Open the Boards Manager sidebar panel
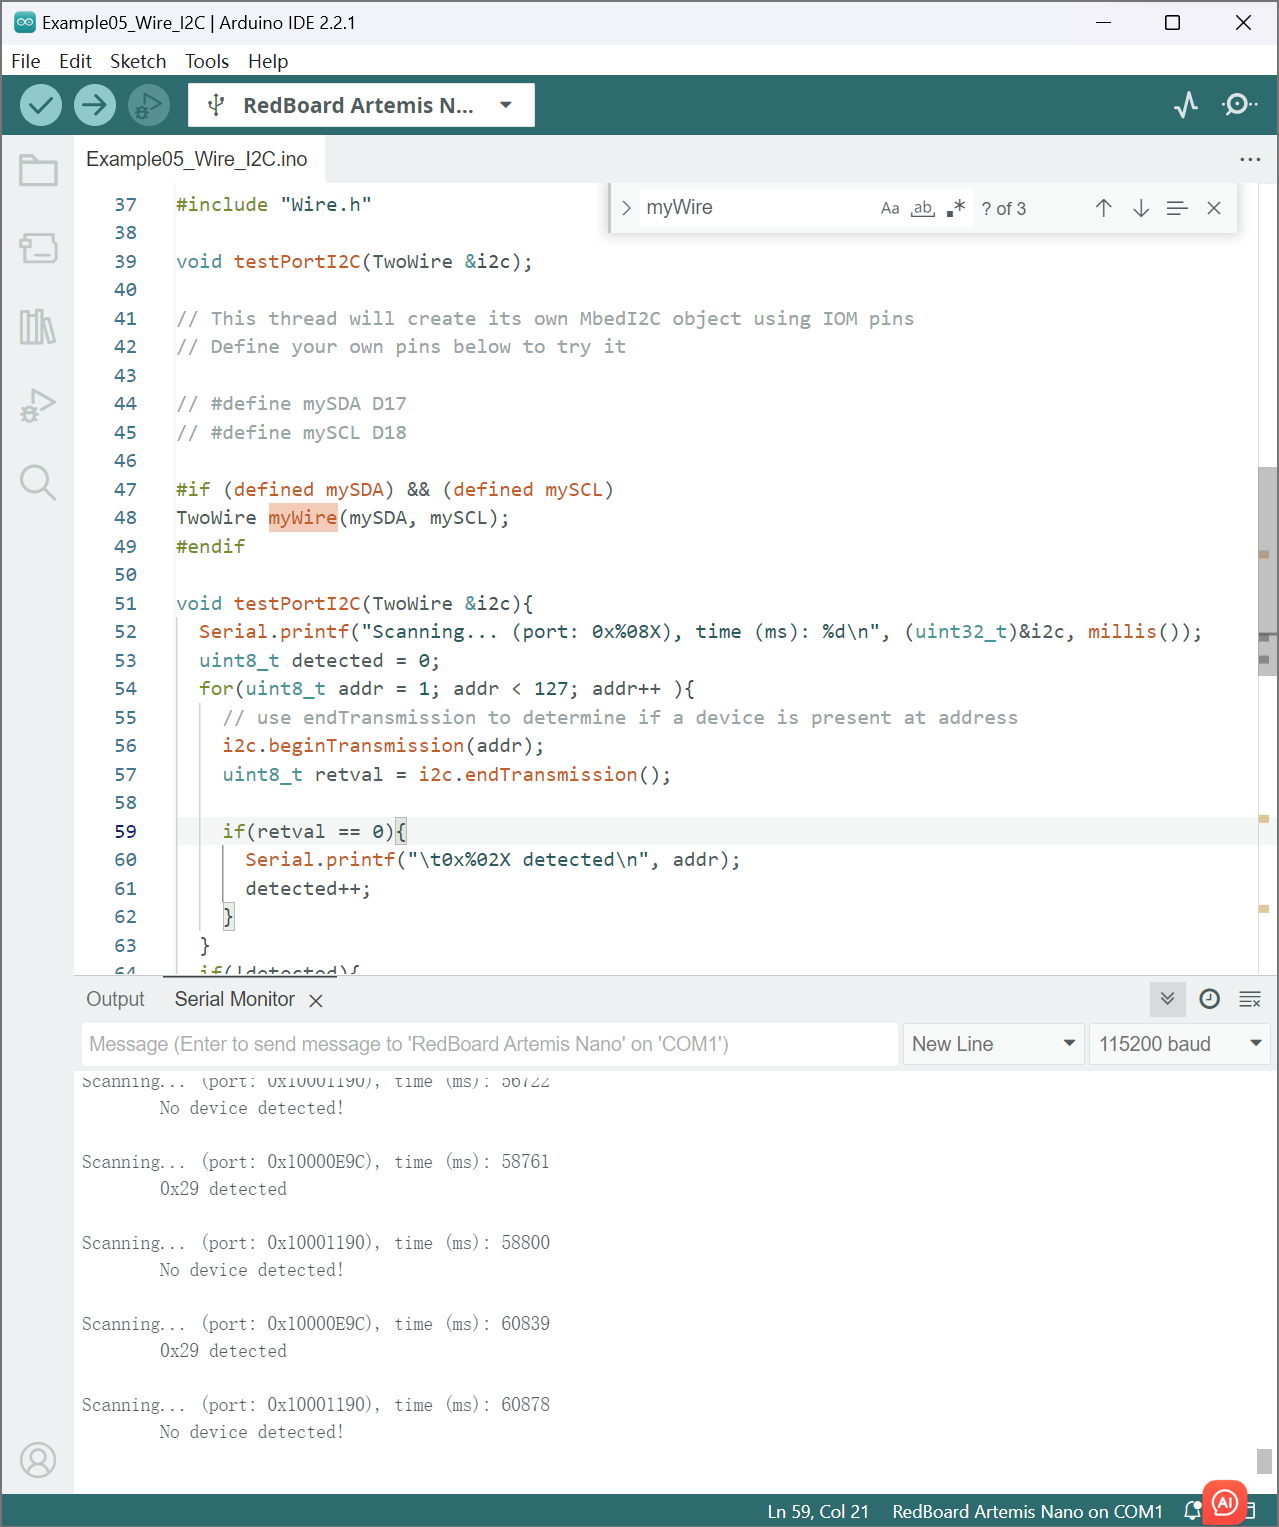Screen dimensions: 1279x1527 click(38, 248)
